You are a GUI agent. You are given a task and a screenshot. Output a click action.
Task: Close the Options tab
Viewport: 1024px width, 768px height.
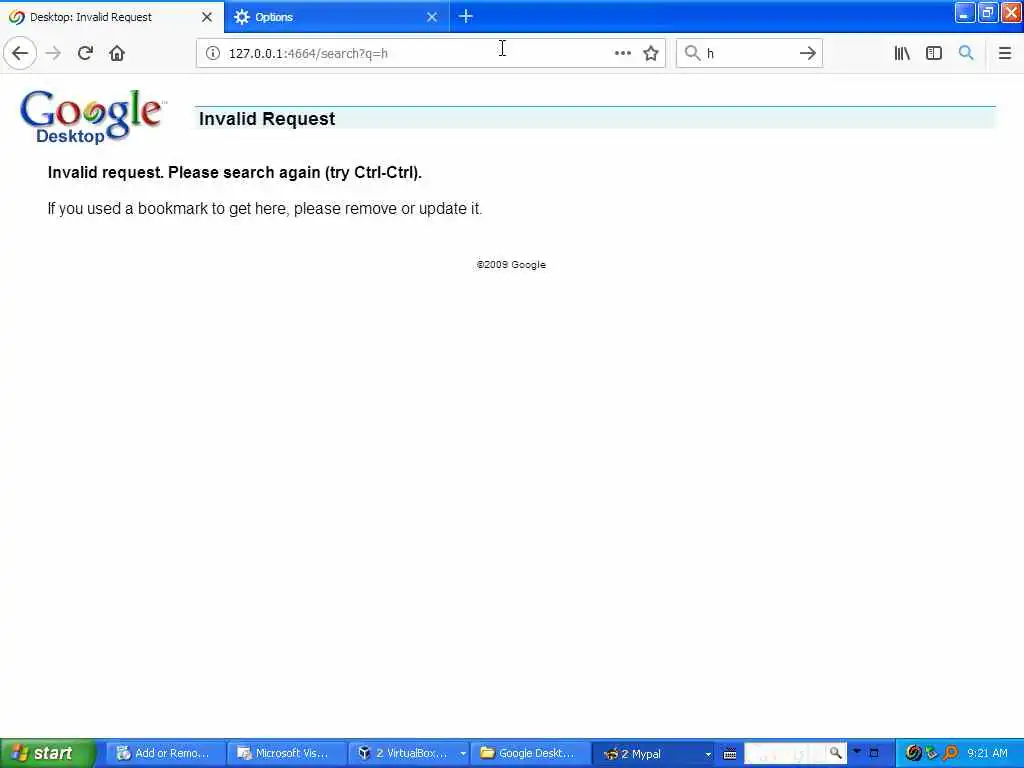pyautogui.click(x=432, y=17)
